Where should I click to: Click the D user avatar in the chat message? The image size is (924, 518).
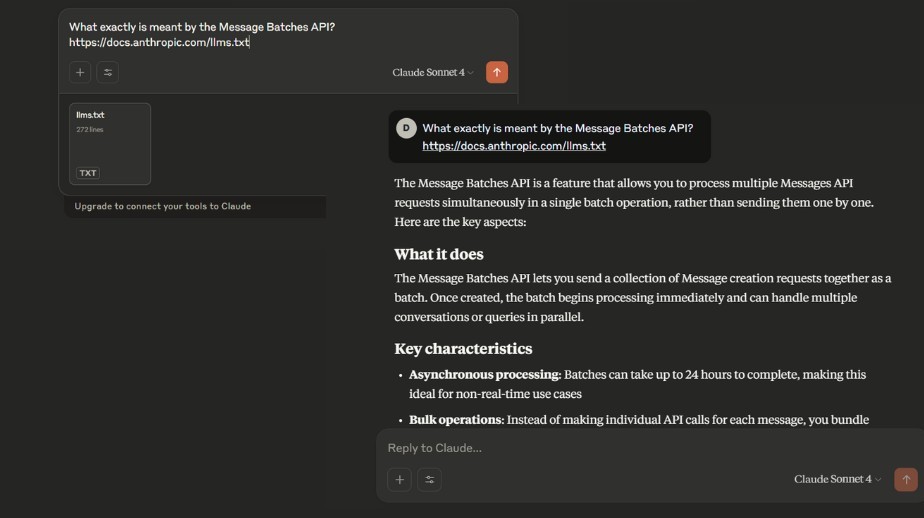click(406, 128)
